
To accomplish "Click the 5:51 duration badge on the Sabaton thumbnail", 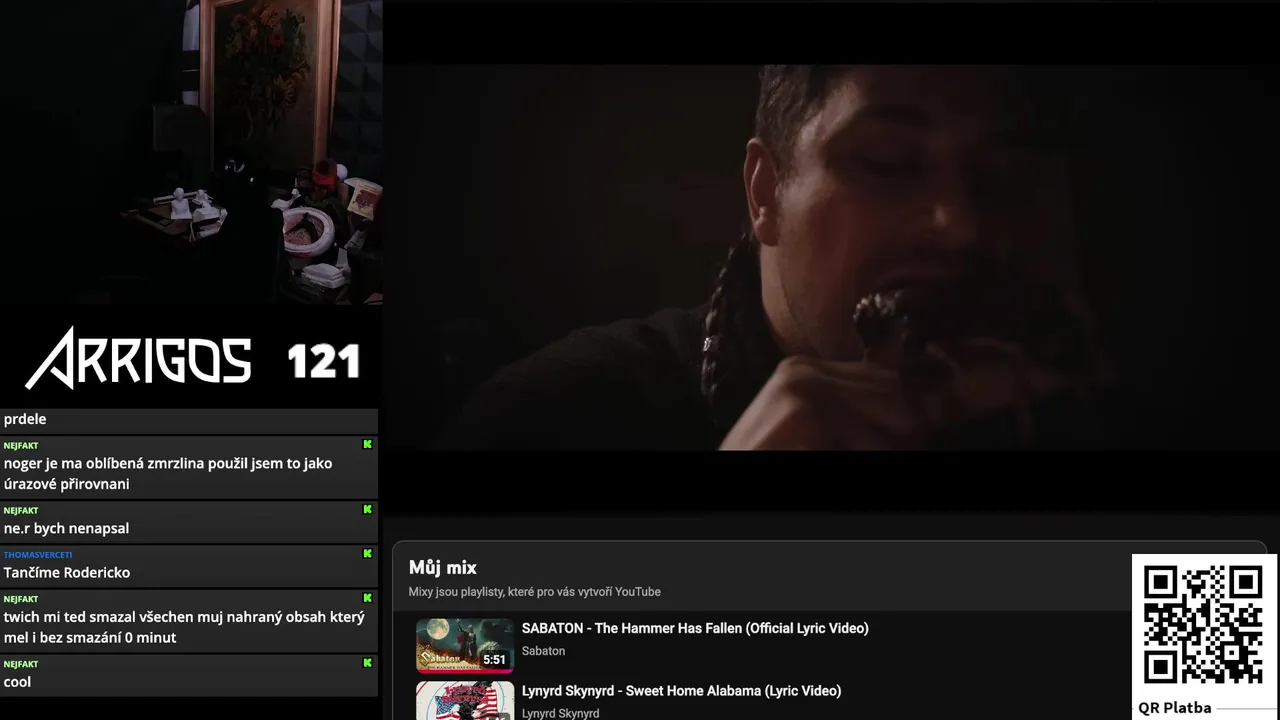I will pos(494,660).
